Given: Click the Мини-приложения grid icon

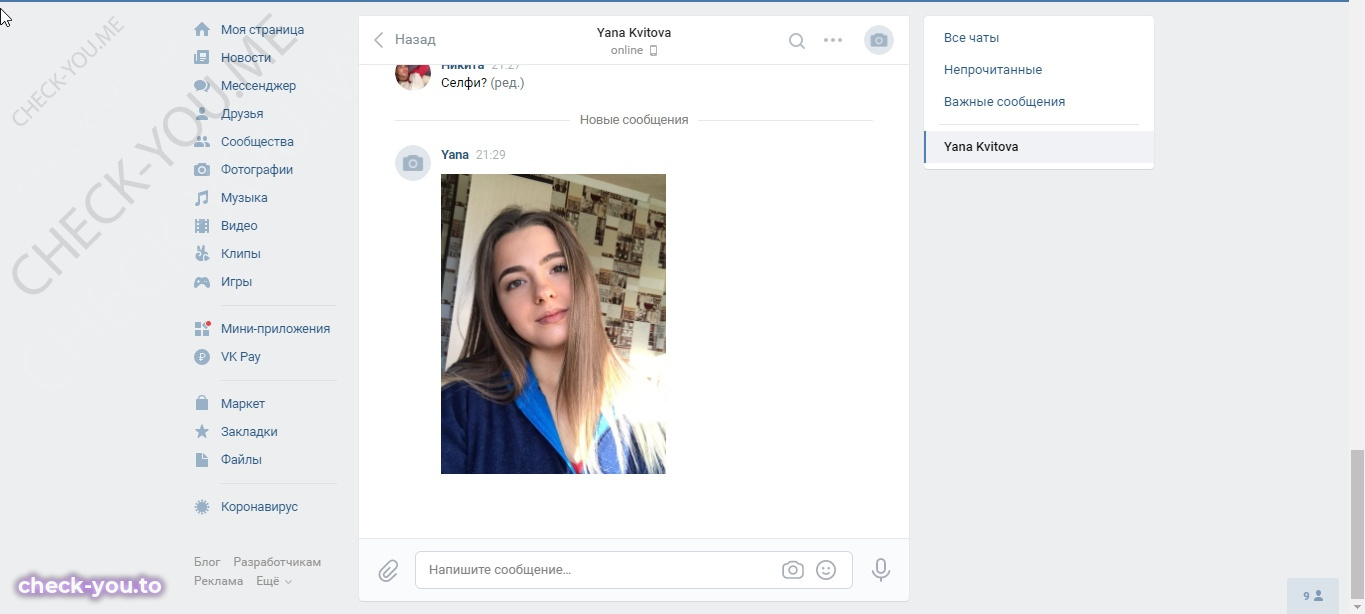Looking at the screenshot, I should point(202,329).
